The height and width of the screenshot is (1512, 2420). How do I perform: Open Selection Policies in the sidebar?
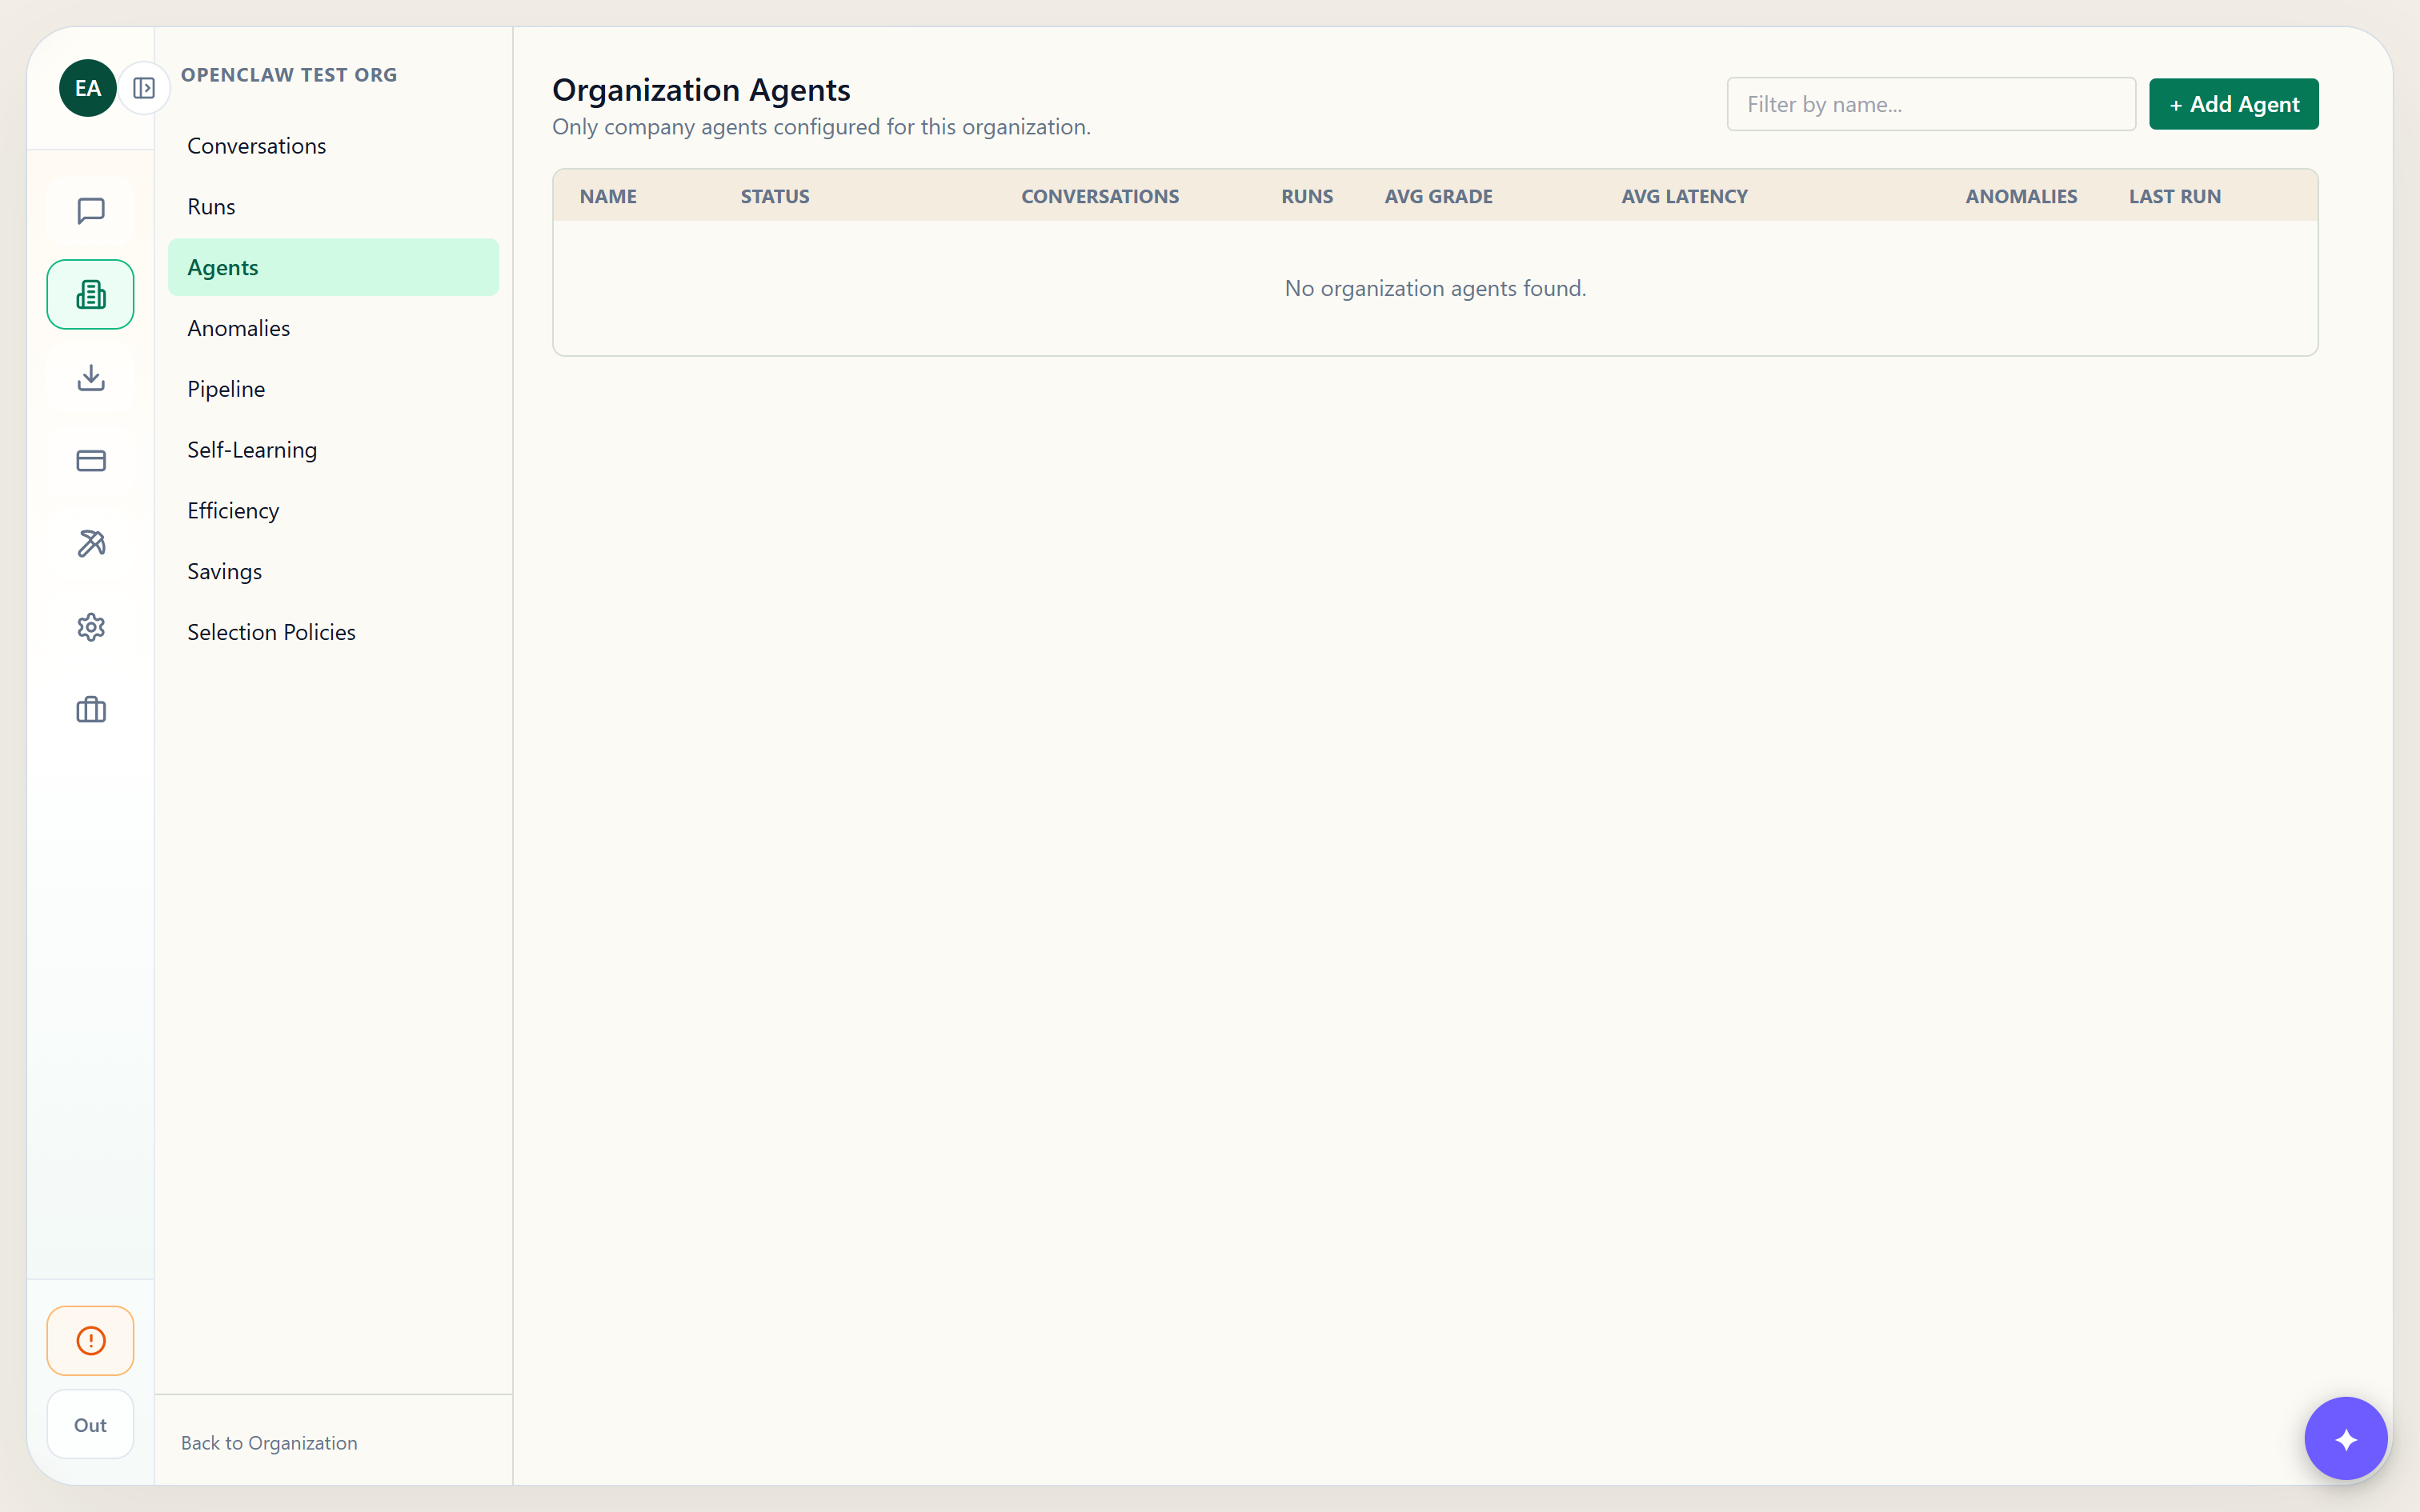333,632
